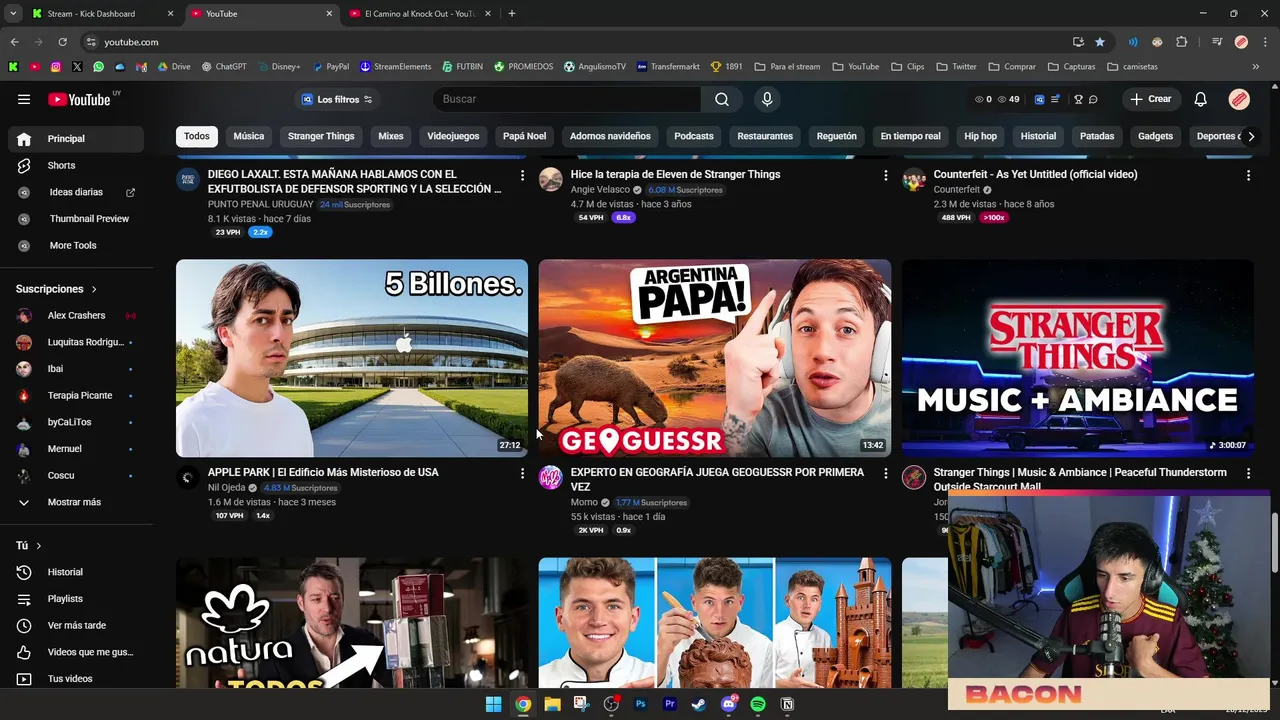Show more chips with right arrow

[1250, 136]
